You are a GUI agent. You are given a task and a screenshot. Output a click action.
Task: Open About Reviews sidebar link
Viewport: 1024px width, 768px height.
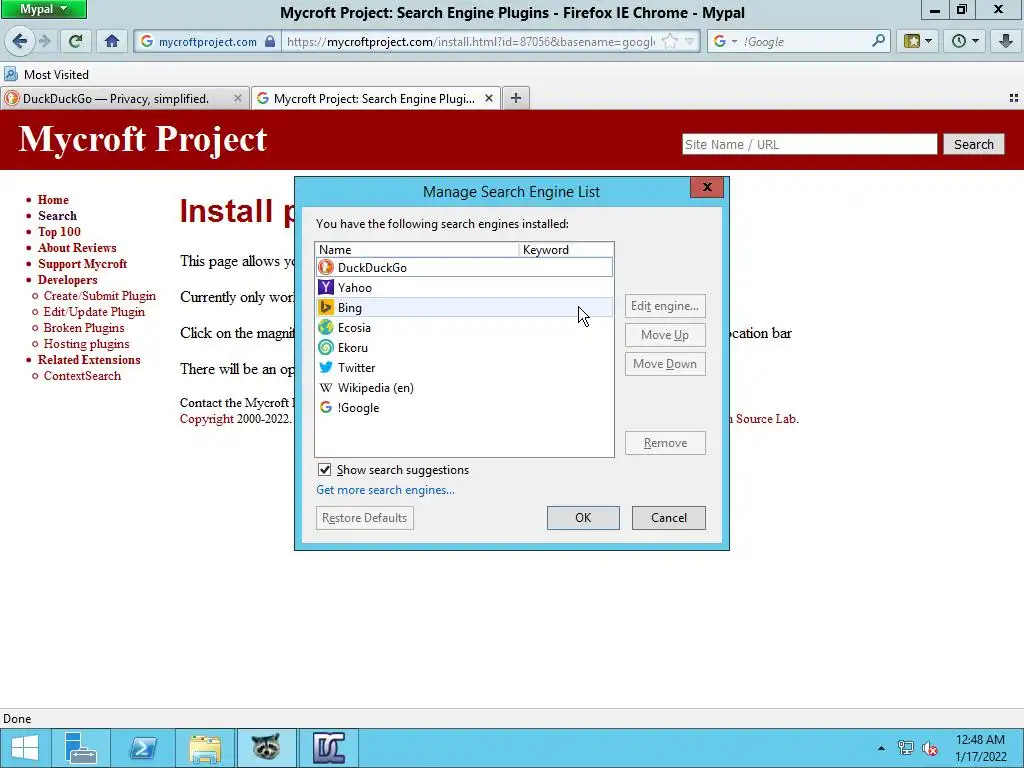(77, 248)
